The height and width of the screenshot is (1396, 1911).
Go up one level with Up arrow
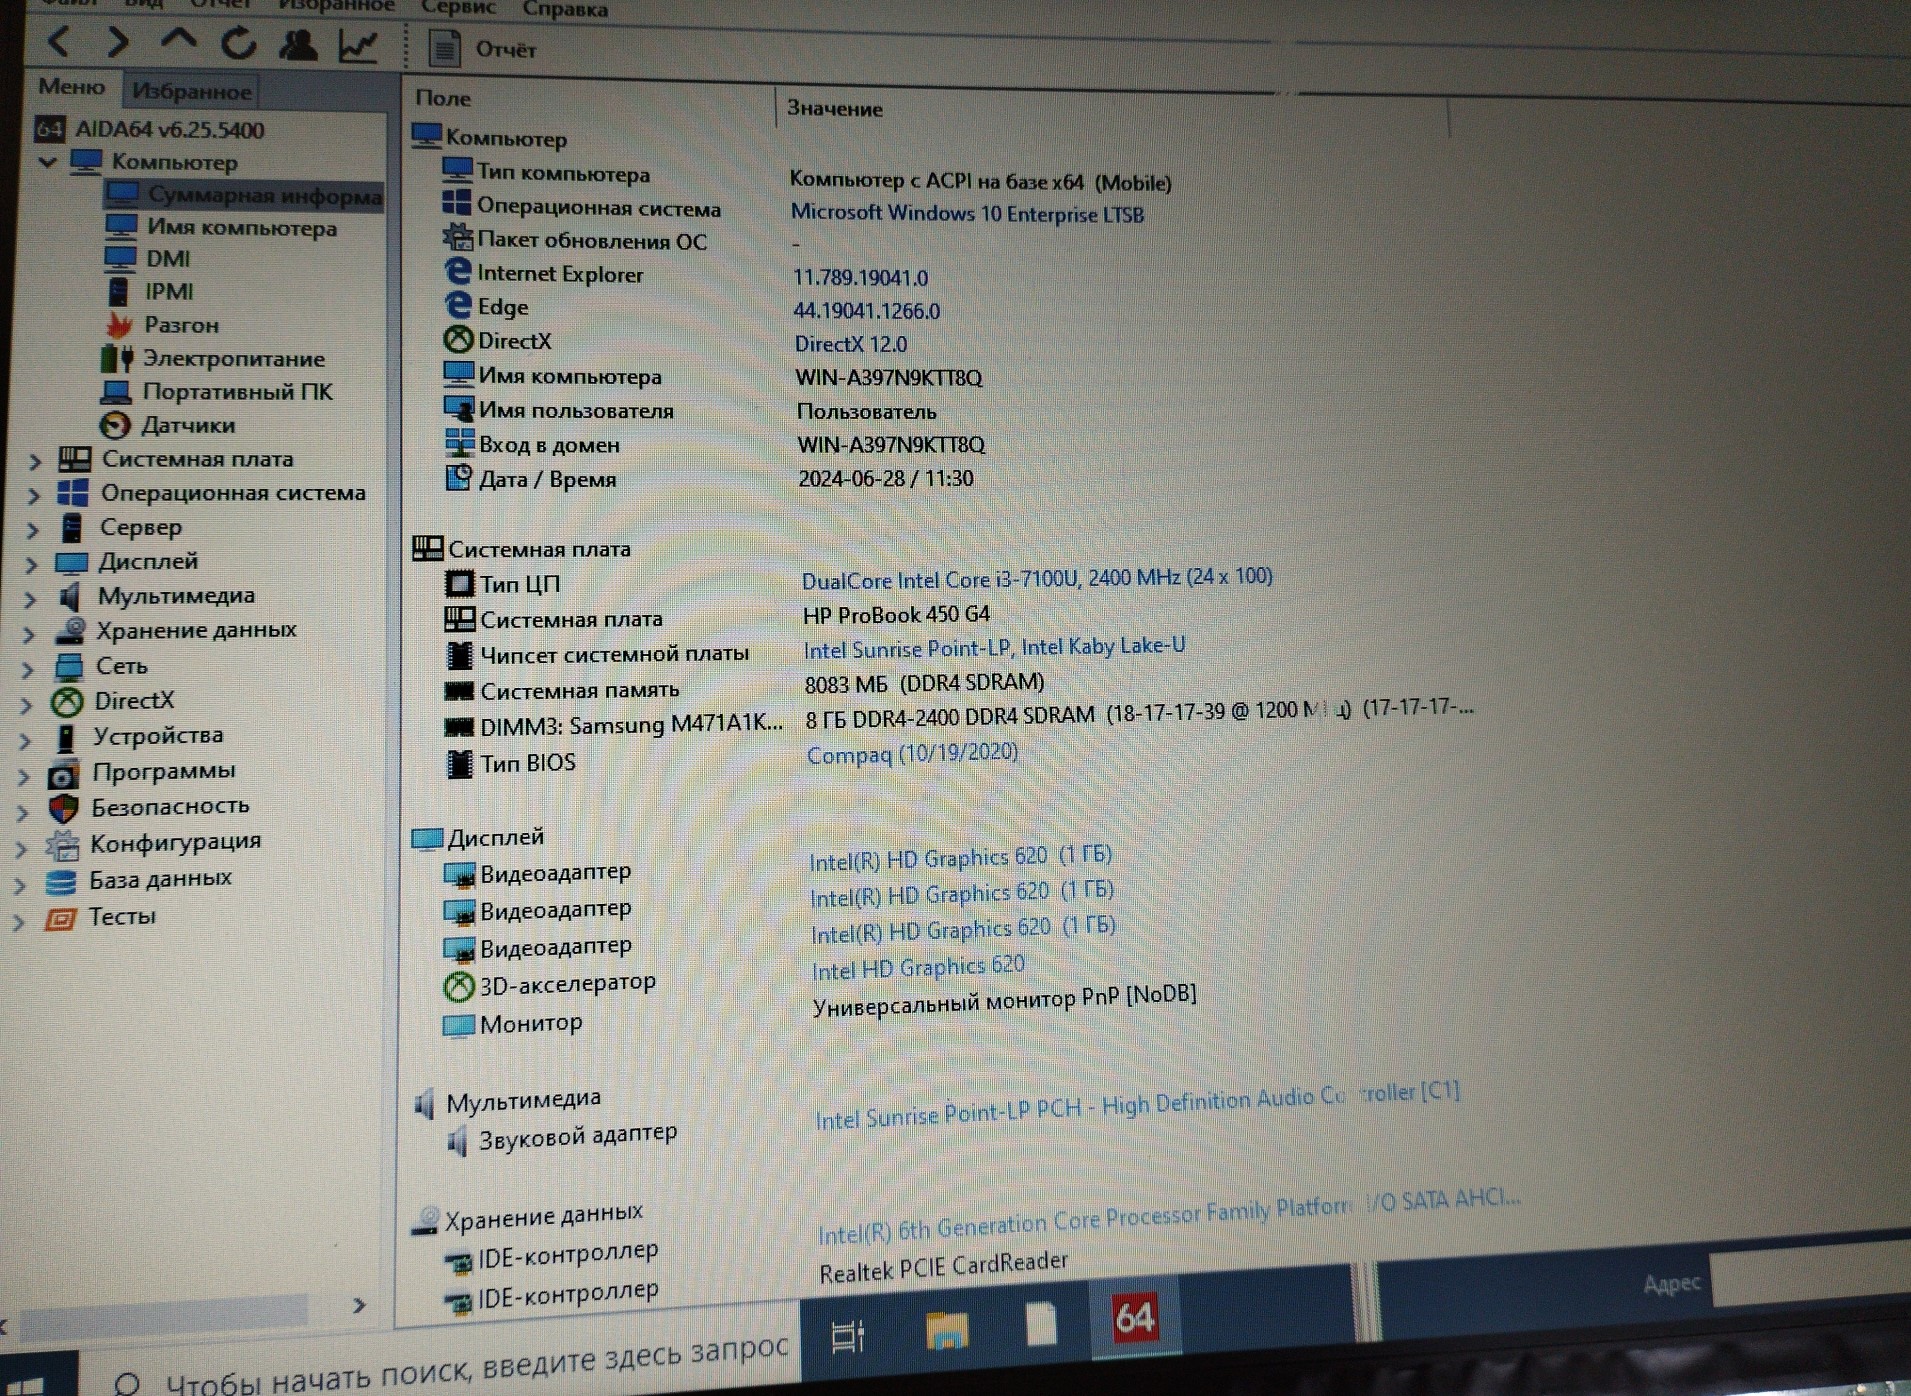(178, 41)
